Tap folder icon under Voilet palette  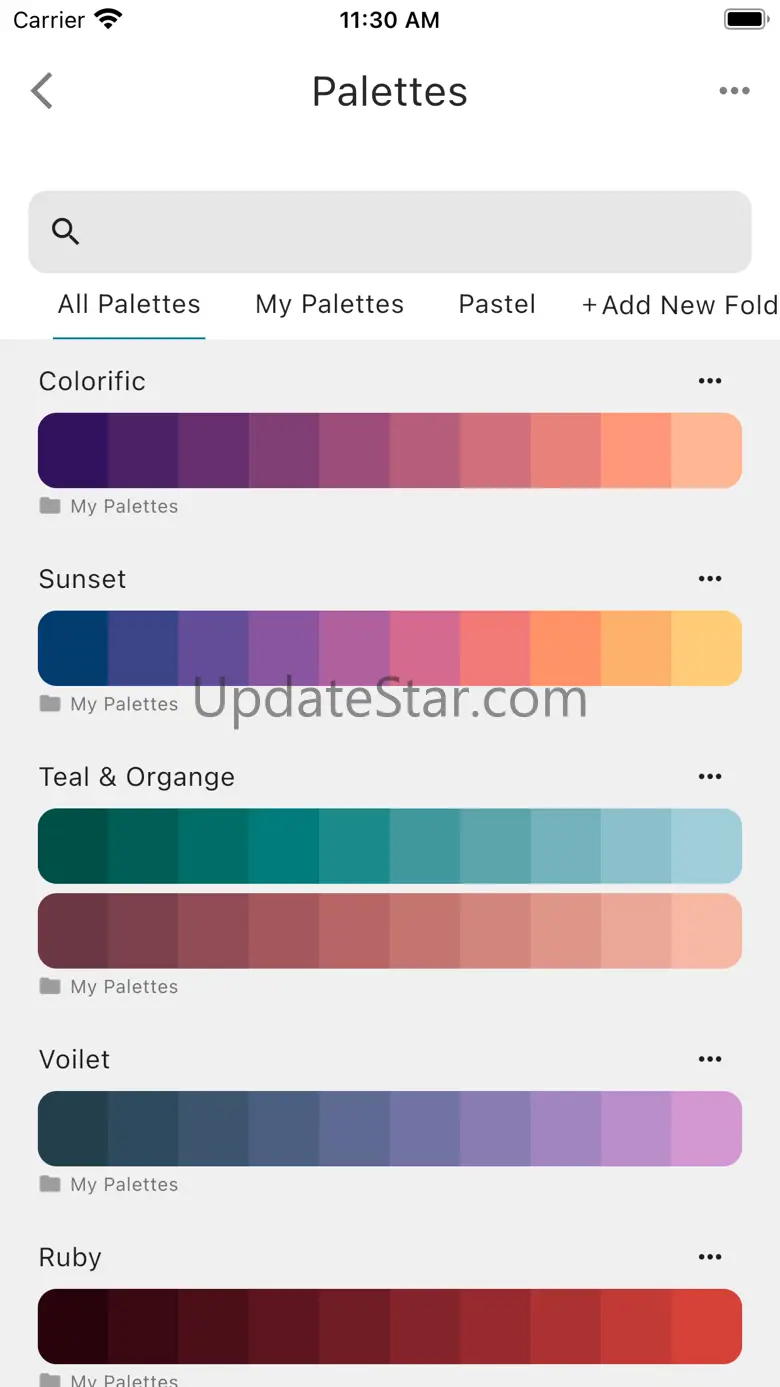click(50, 1184)
